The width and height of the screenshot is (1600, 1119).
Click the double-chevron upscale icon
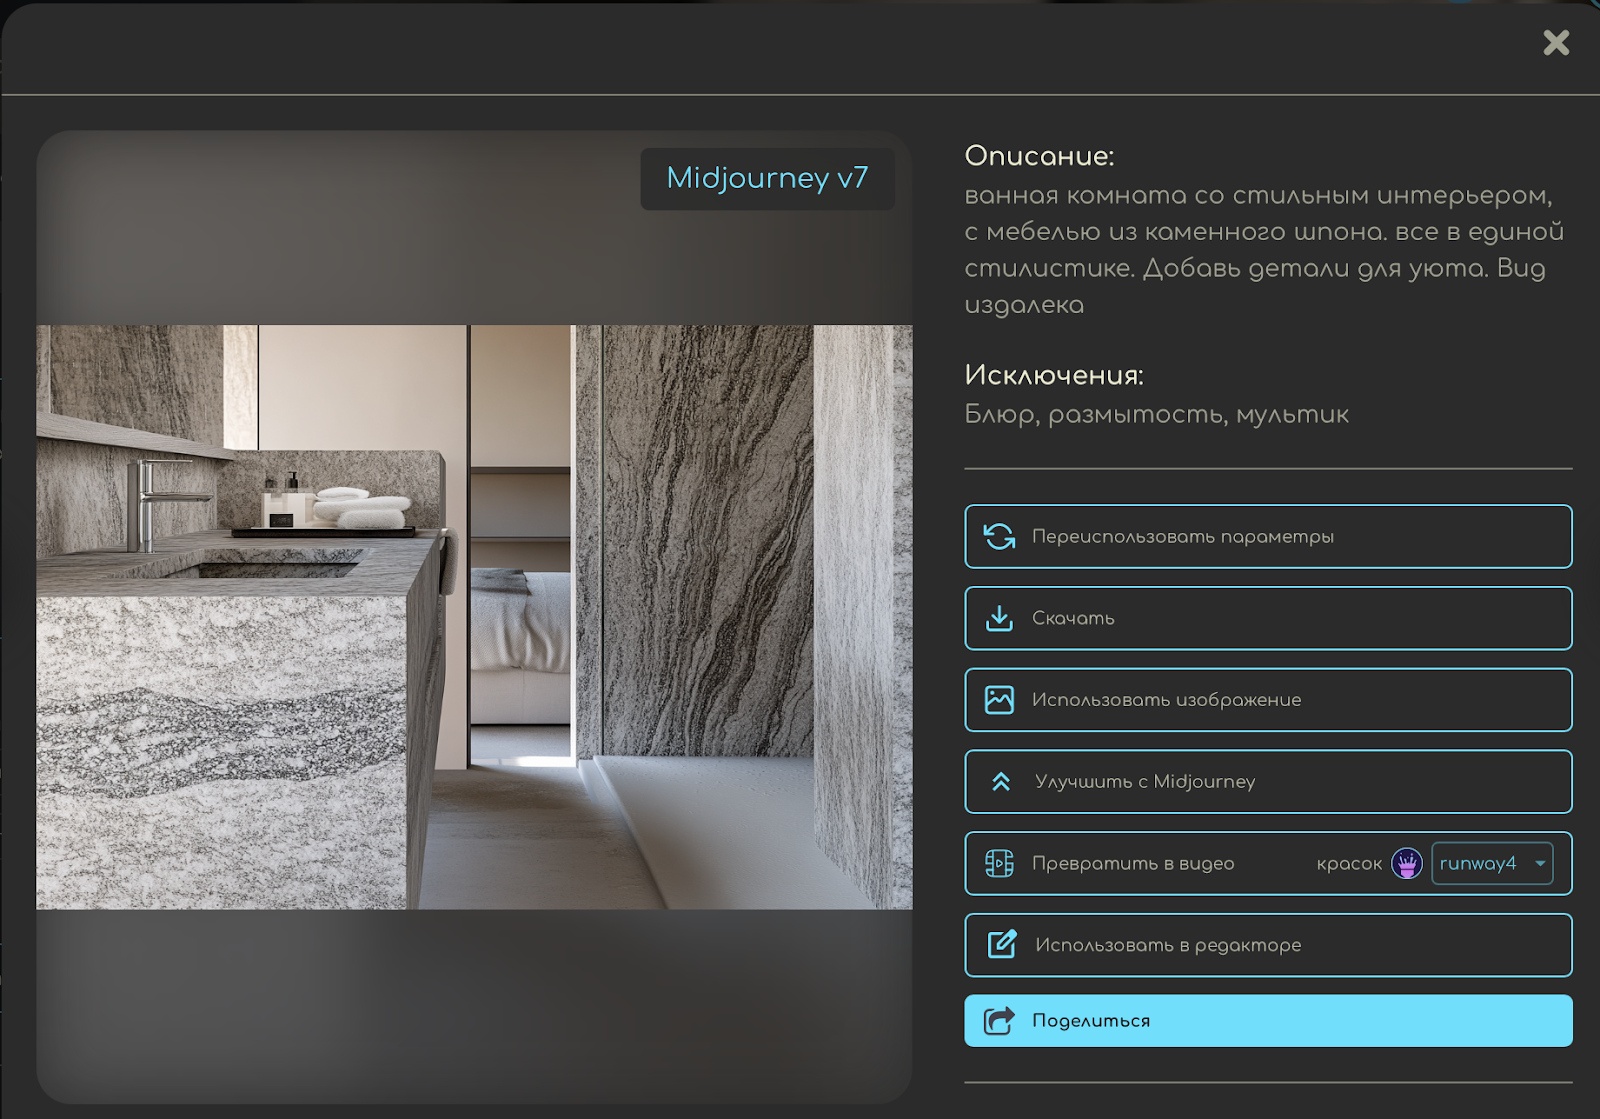[x=1000, y=782]
